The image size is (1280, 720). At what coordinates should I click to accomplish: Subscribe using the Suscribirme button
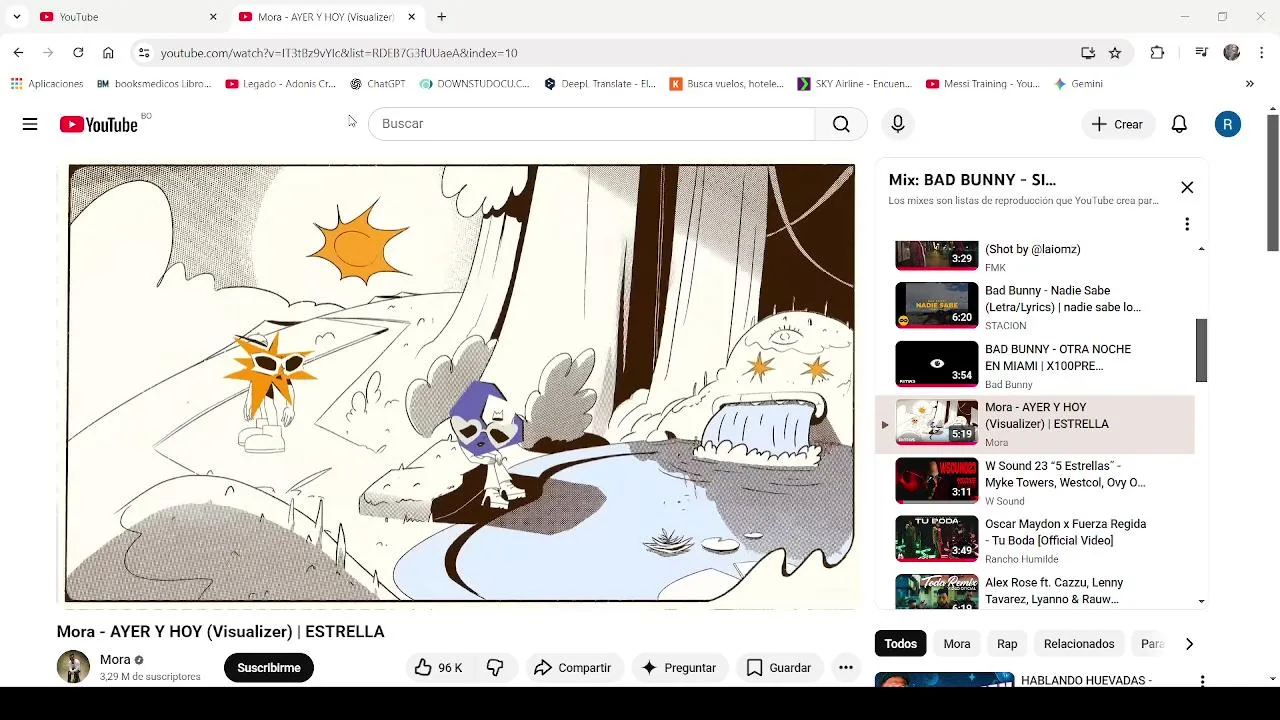[x=269, y=668]
